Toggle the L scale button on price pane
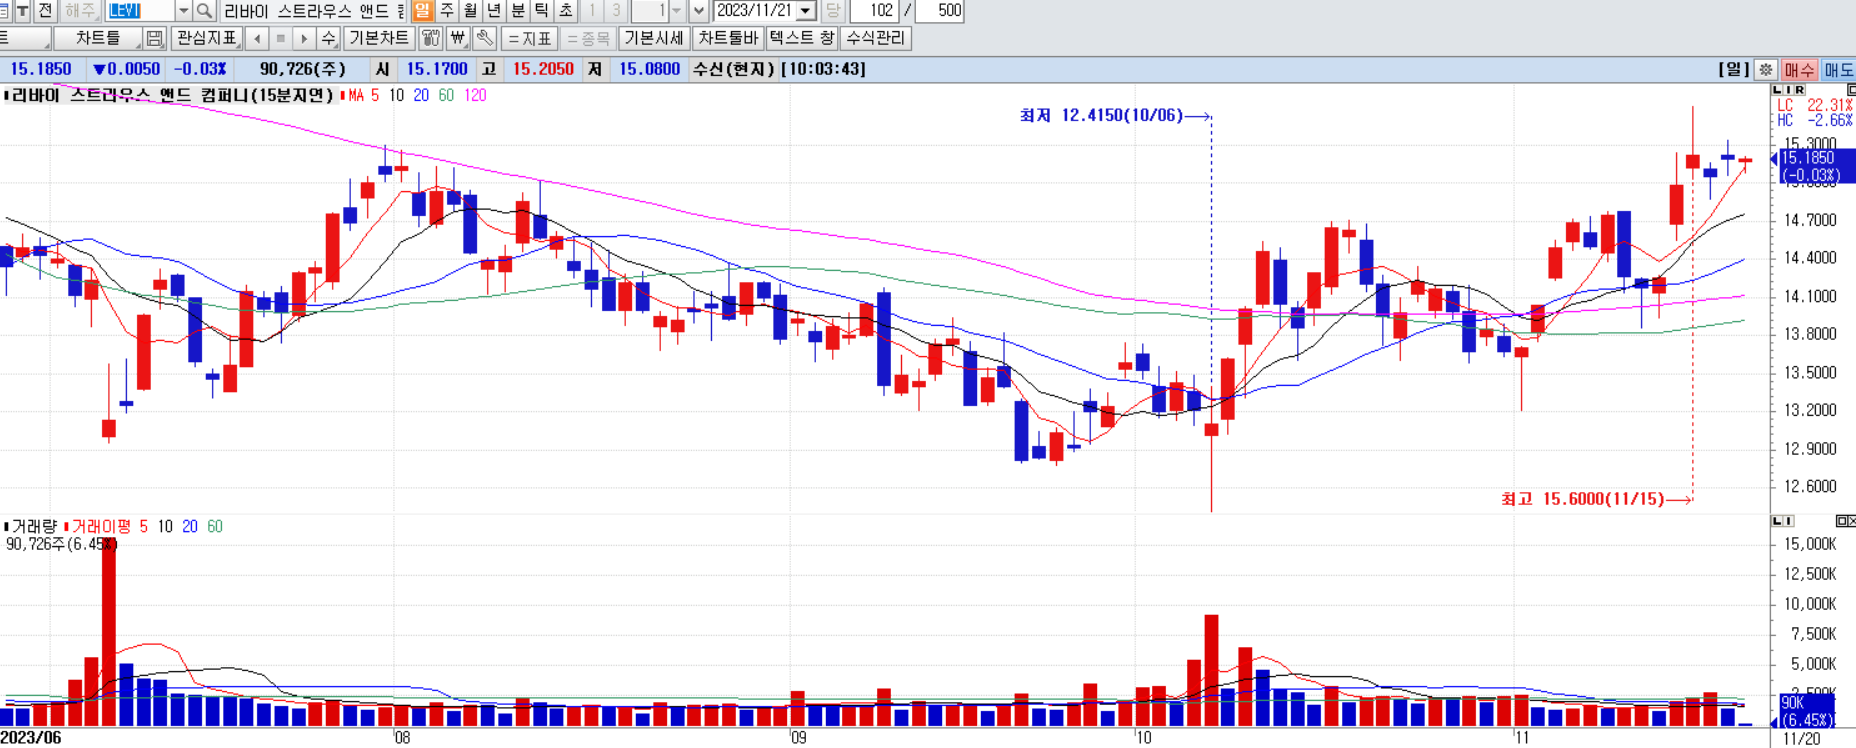The width and height of the screenshot is (1856, 748). click(x=1777, y=90)
